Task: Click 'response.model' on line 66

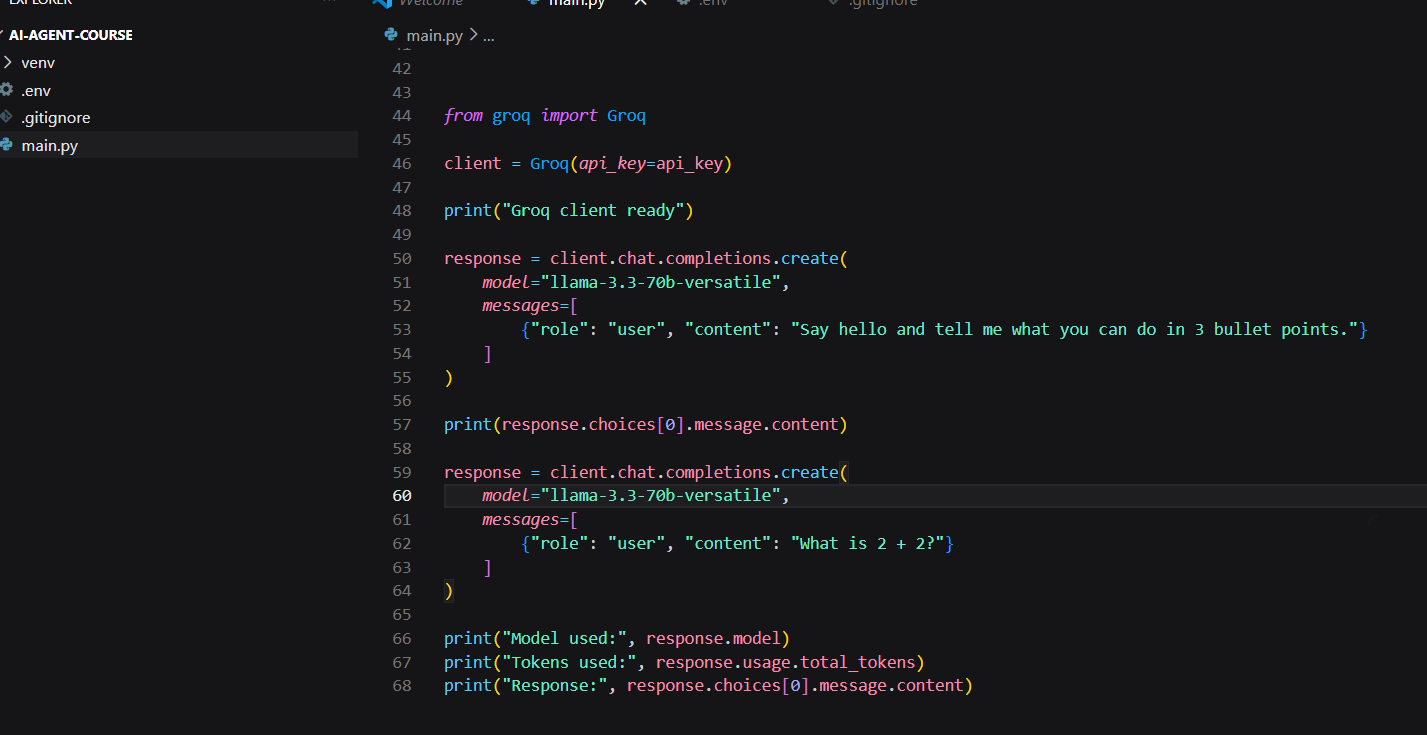Action: pos(713,638)
